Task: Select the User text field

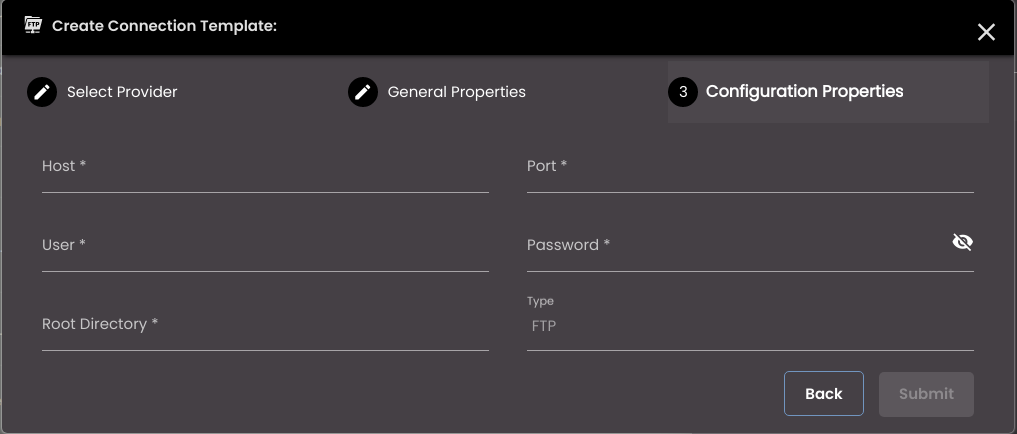Action: click(265, 252)
